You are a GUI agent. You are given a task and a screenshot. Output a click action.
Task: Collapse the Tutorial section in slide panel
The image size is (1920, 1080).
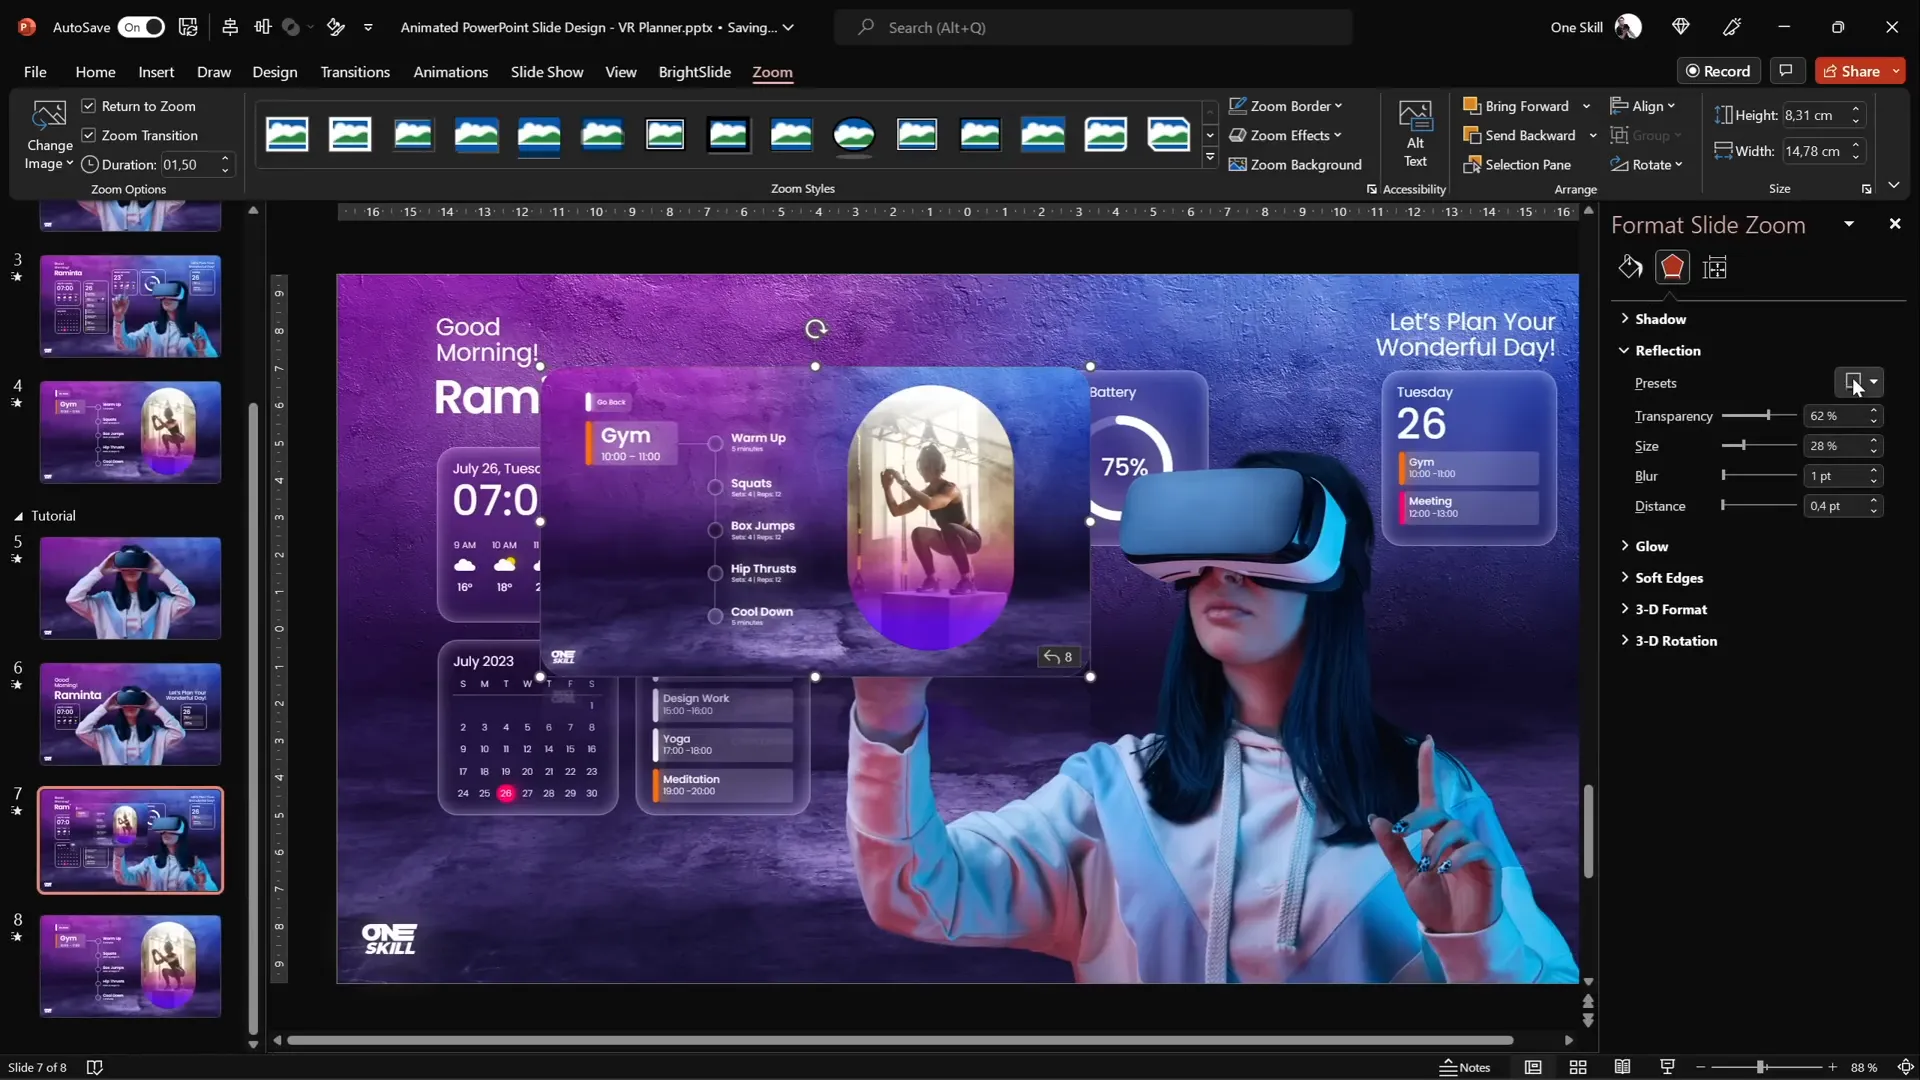click(18, 516)
